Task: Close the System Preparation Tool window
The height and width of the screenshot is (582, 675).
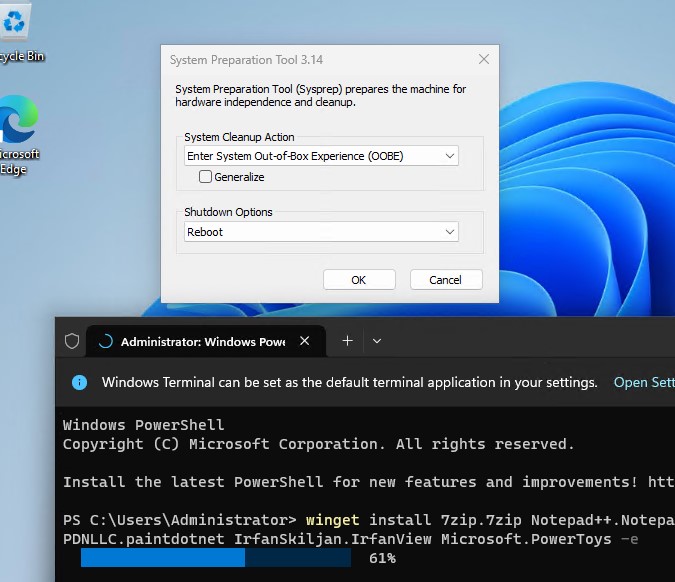Action: [x=484, y=59]
